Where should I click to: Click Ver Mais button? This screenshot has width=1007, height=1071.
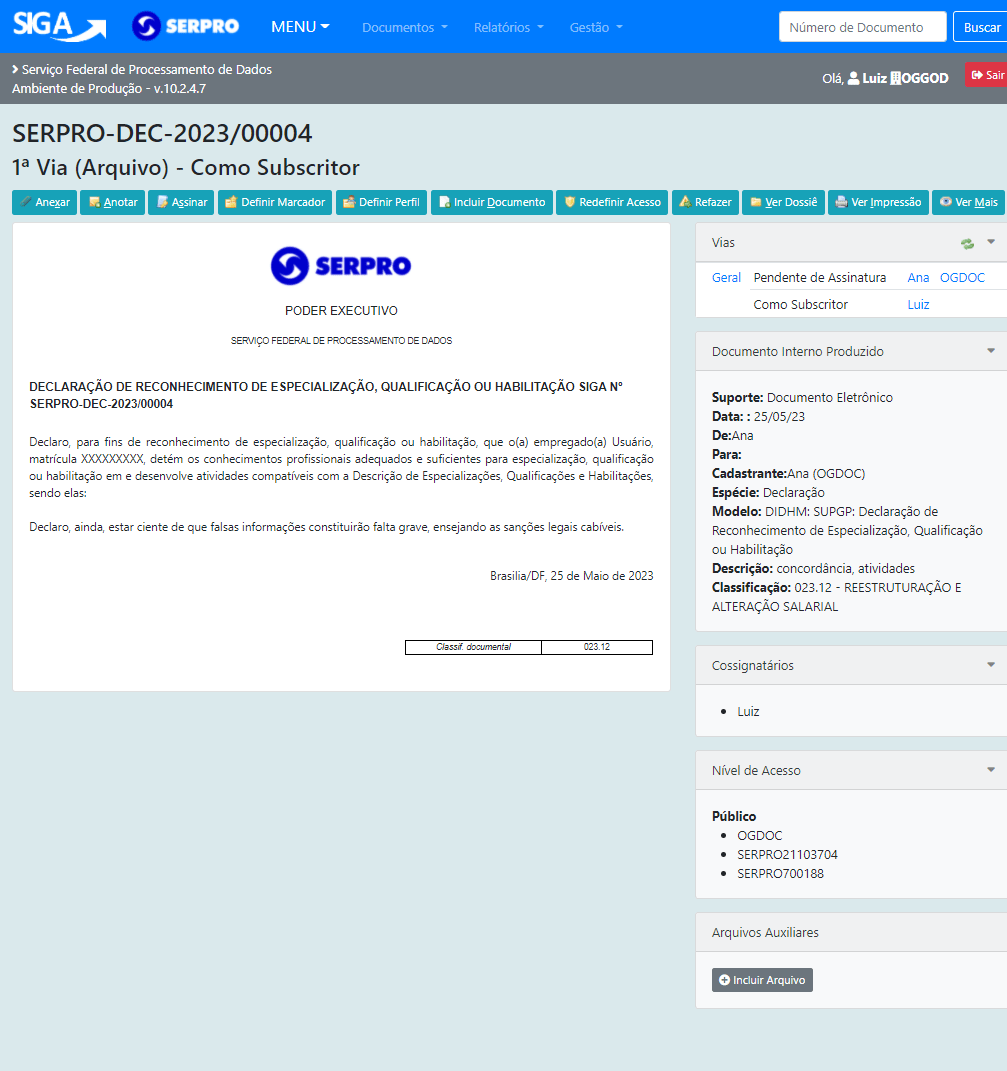click(968, 202)
